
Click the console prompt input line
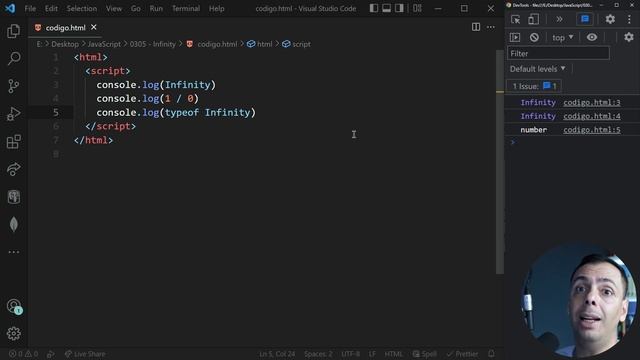pyautogui.click(x=572, y=142)
